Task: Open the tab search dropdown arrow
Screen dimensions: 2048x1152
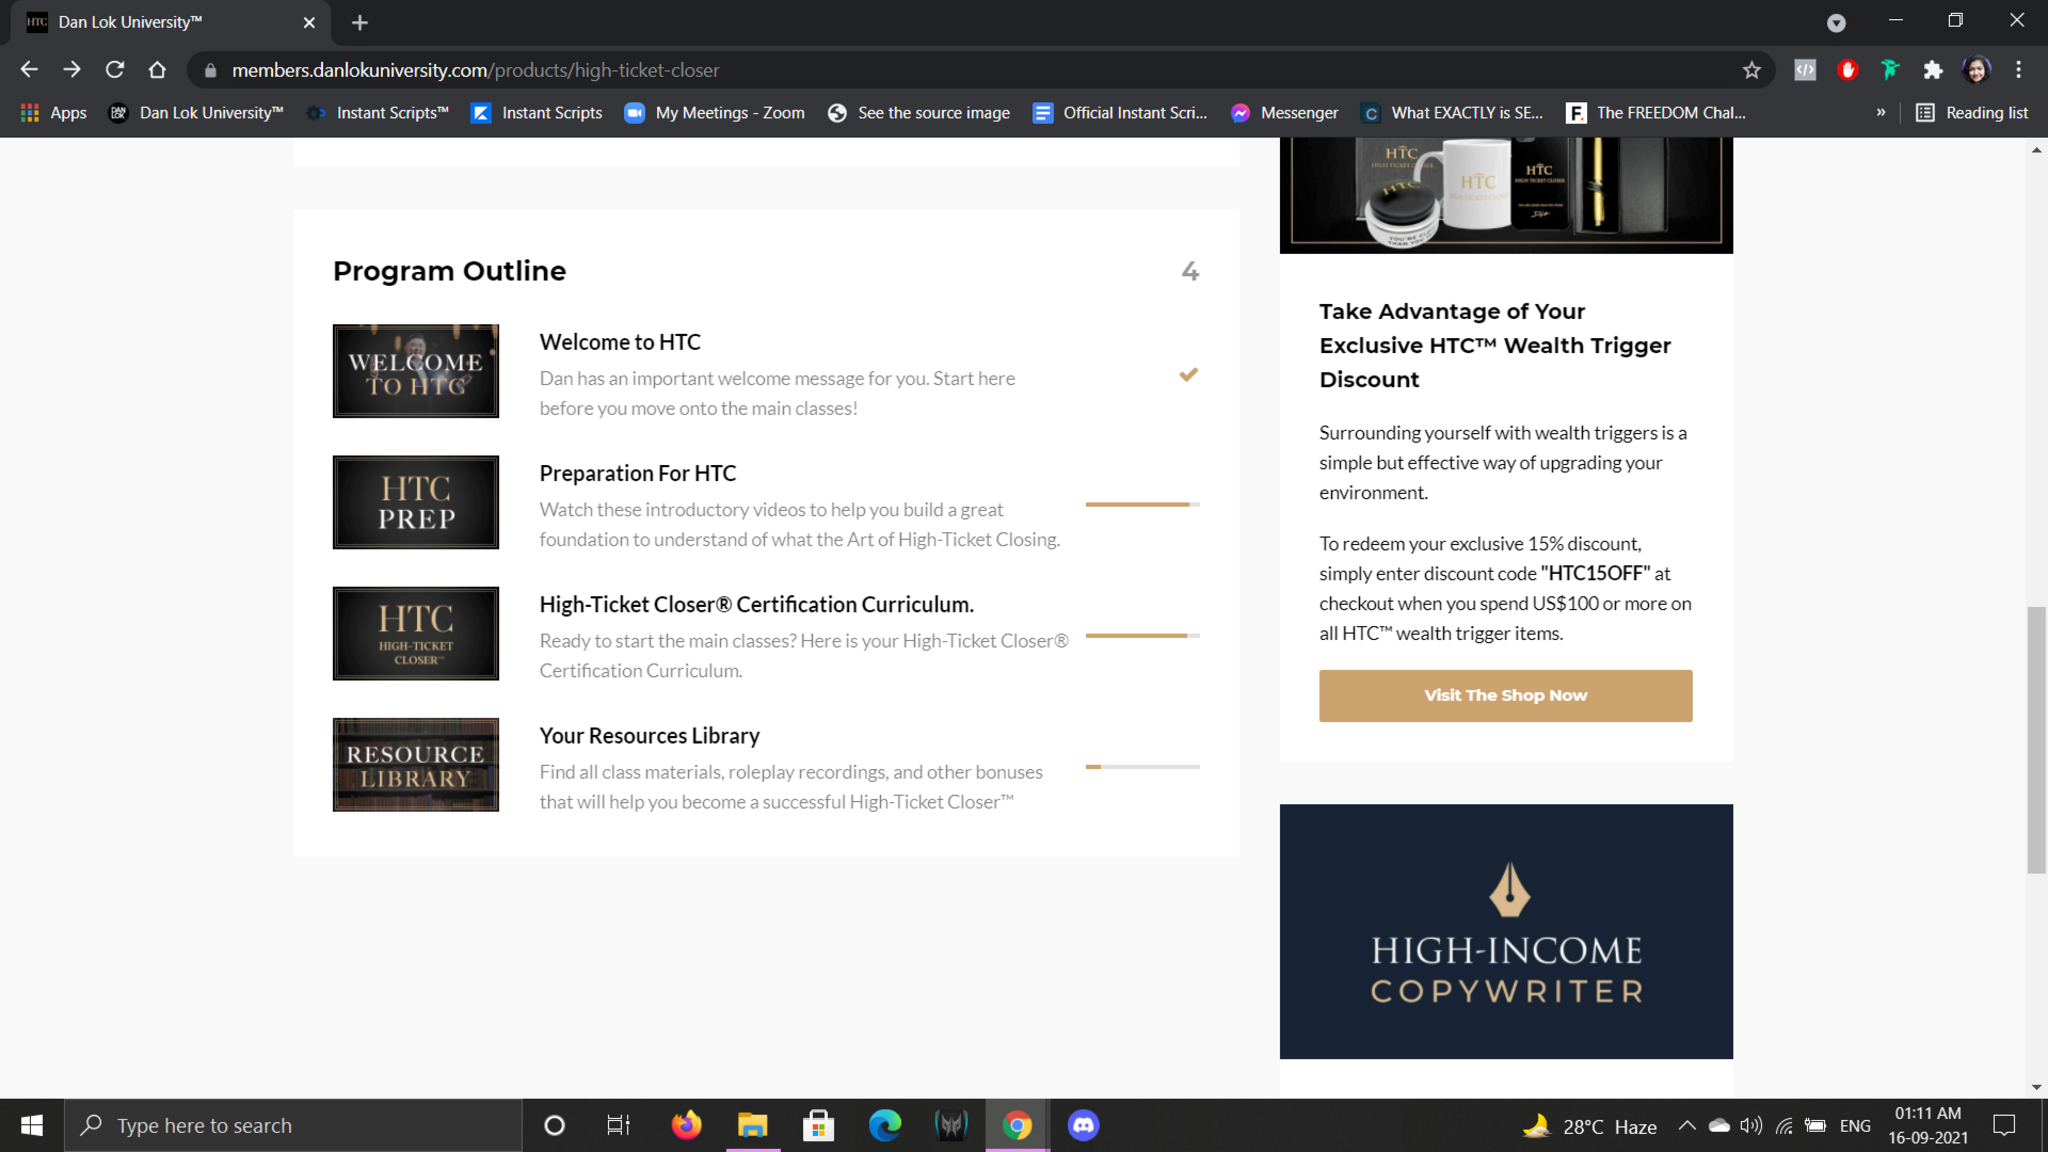Action: coord(1836,22)
